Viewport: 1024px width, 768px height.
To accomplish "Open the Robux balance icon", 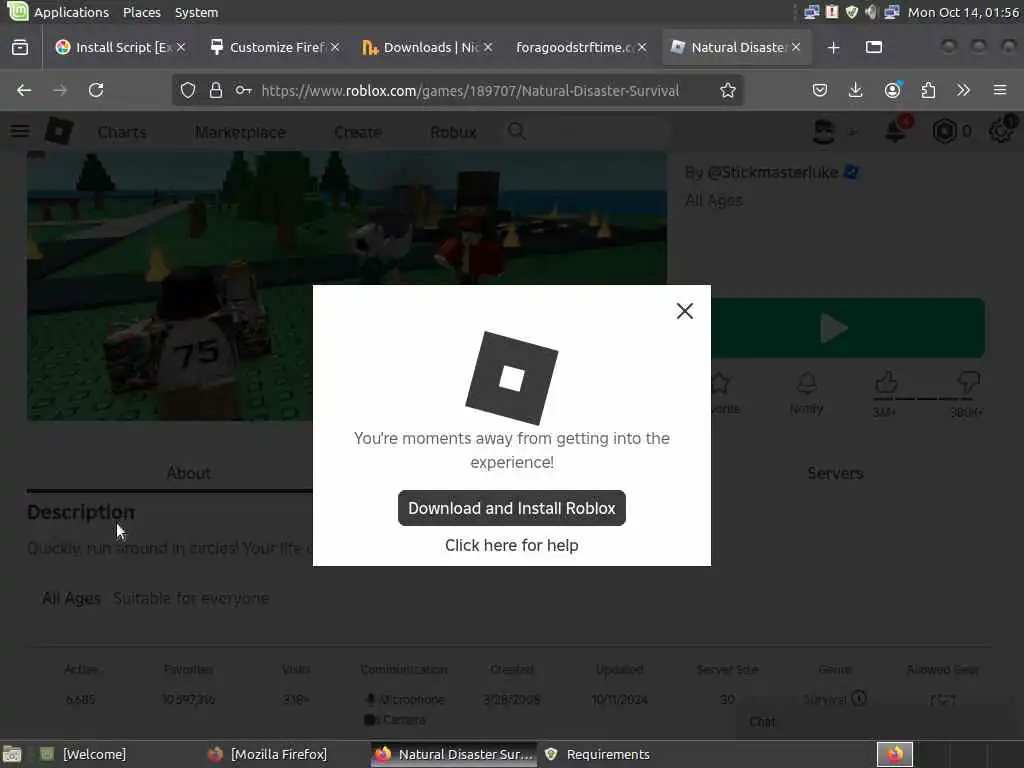I will click(944, 132).
